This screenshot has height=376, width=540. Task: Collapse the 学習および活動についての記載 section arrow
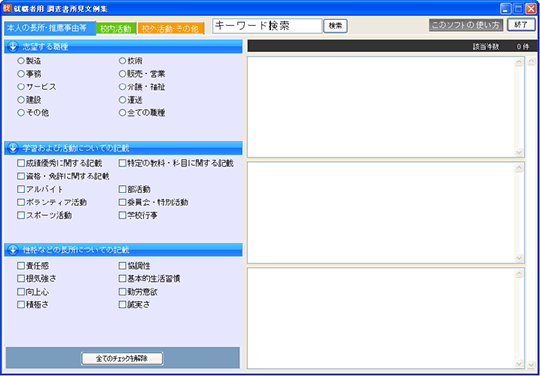point(12,148)
